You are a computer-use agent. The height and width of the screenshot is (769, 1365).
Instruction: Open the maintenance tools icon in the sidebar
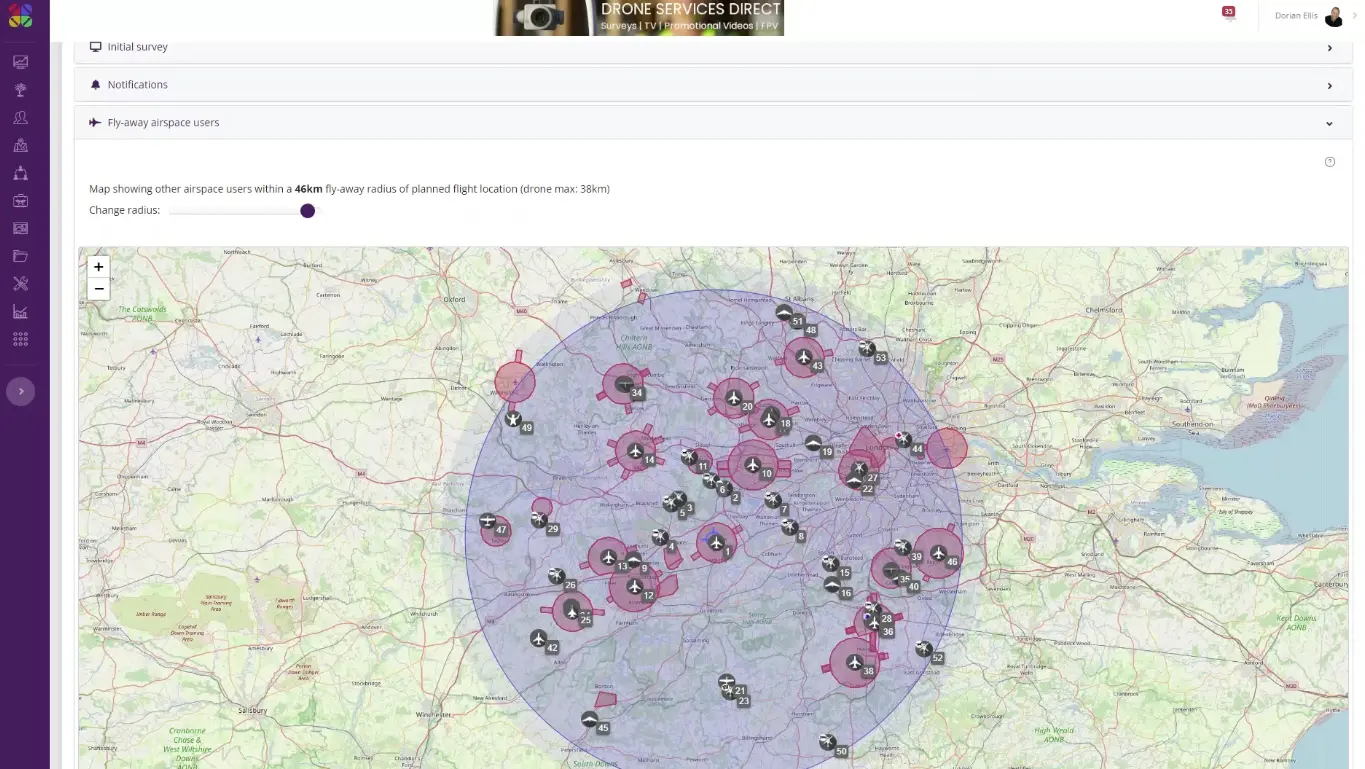[20, 284]
